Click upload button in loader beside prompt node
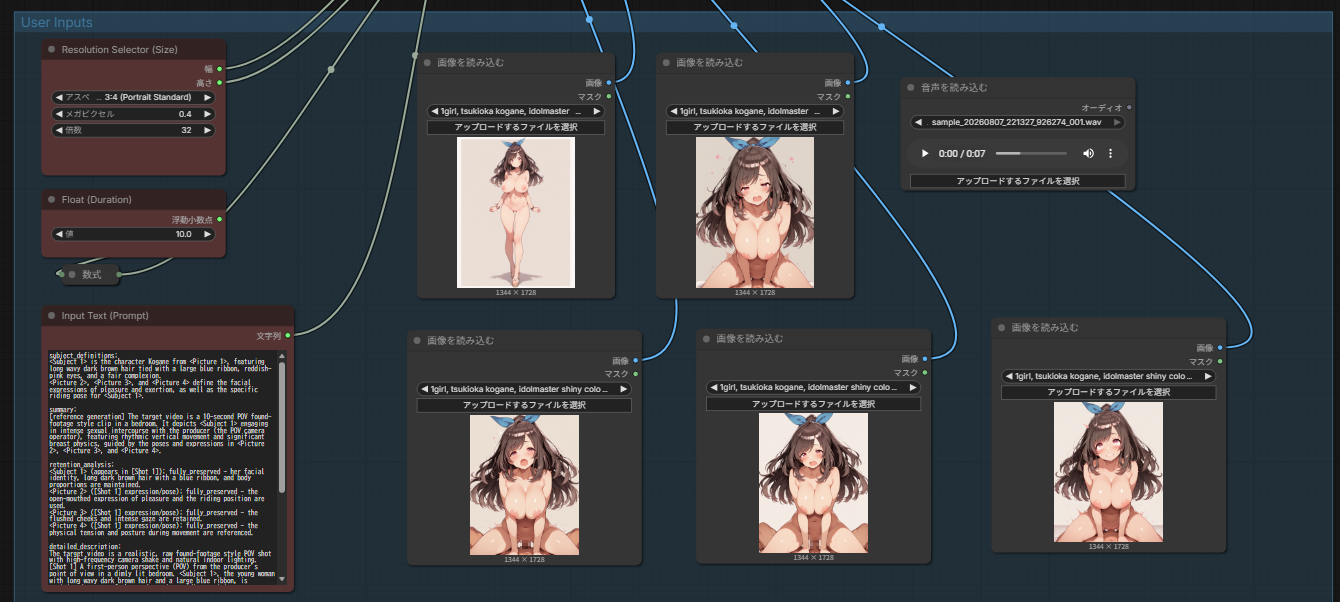This screenshot has height=602, width=1340. point(524,405)
